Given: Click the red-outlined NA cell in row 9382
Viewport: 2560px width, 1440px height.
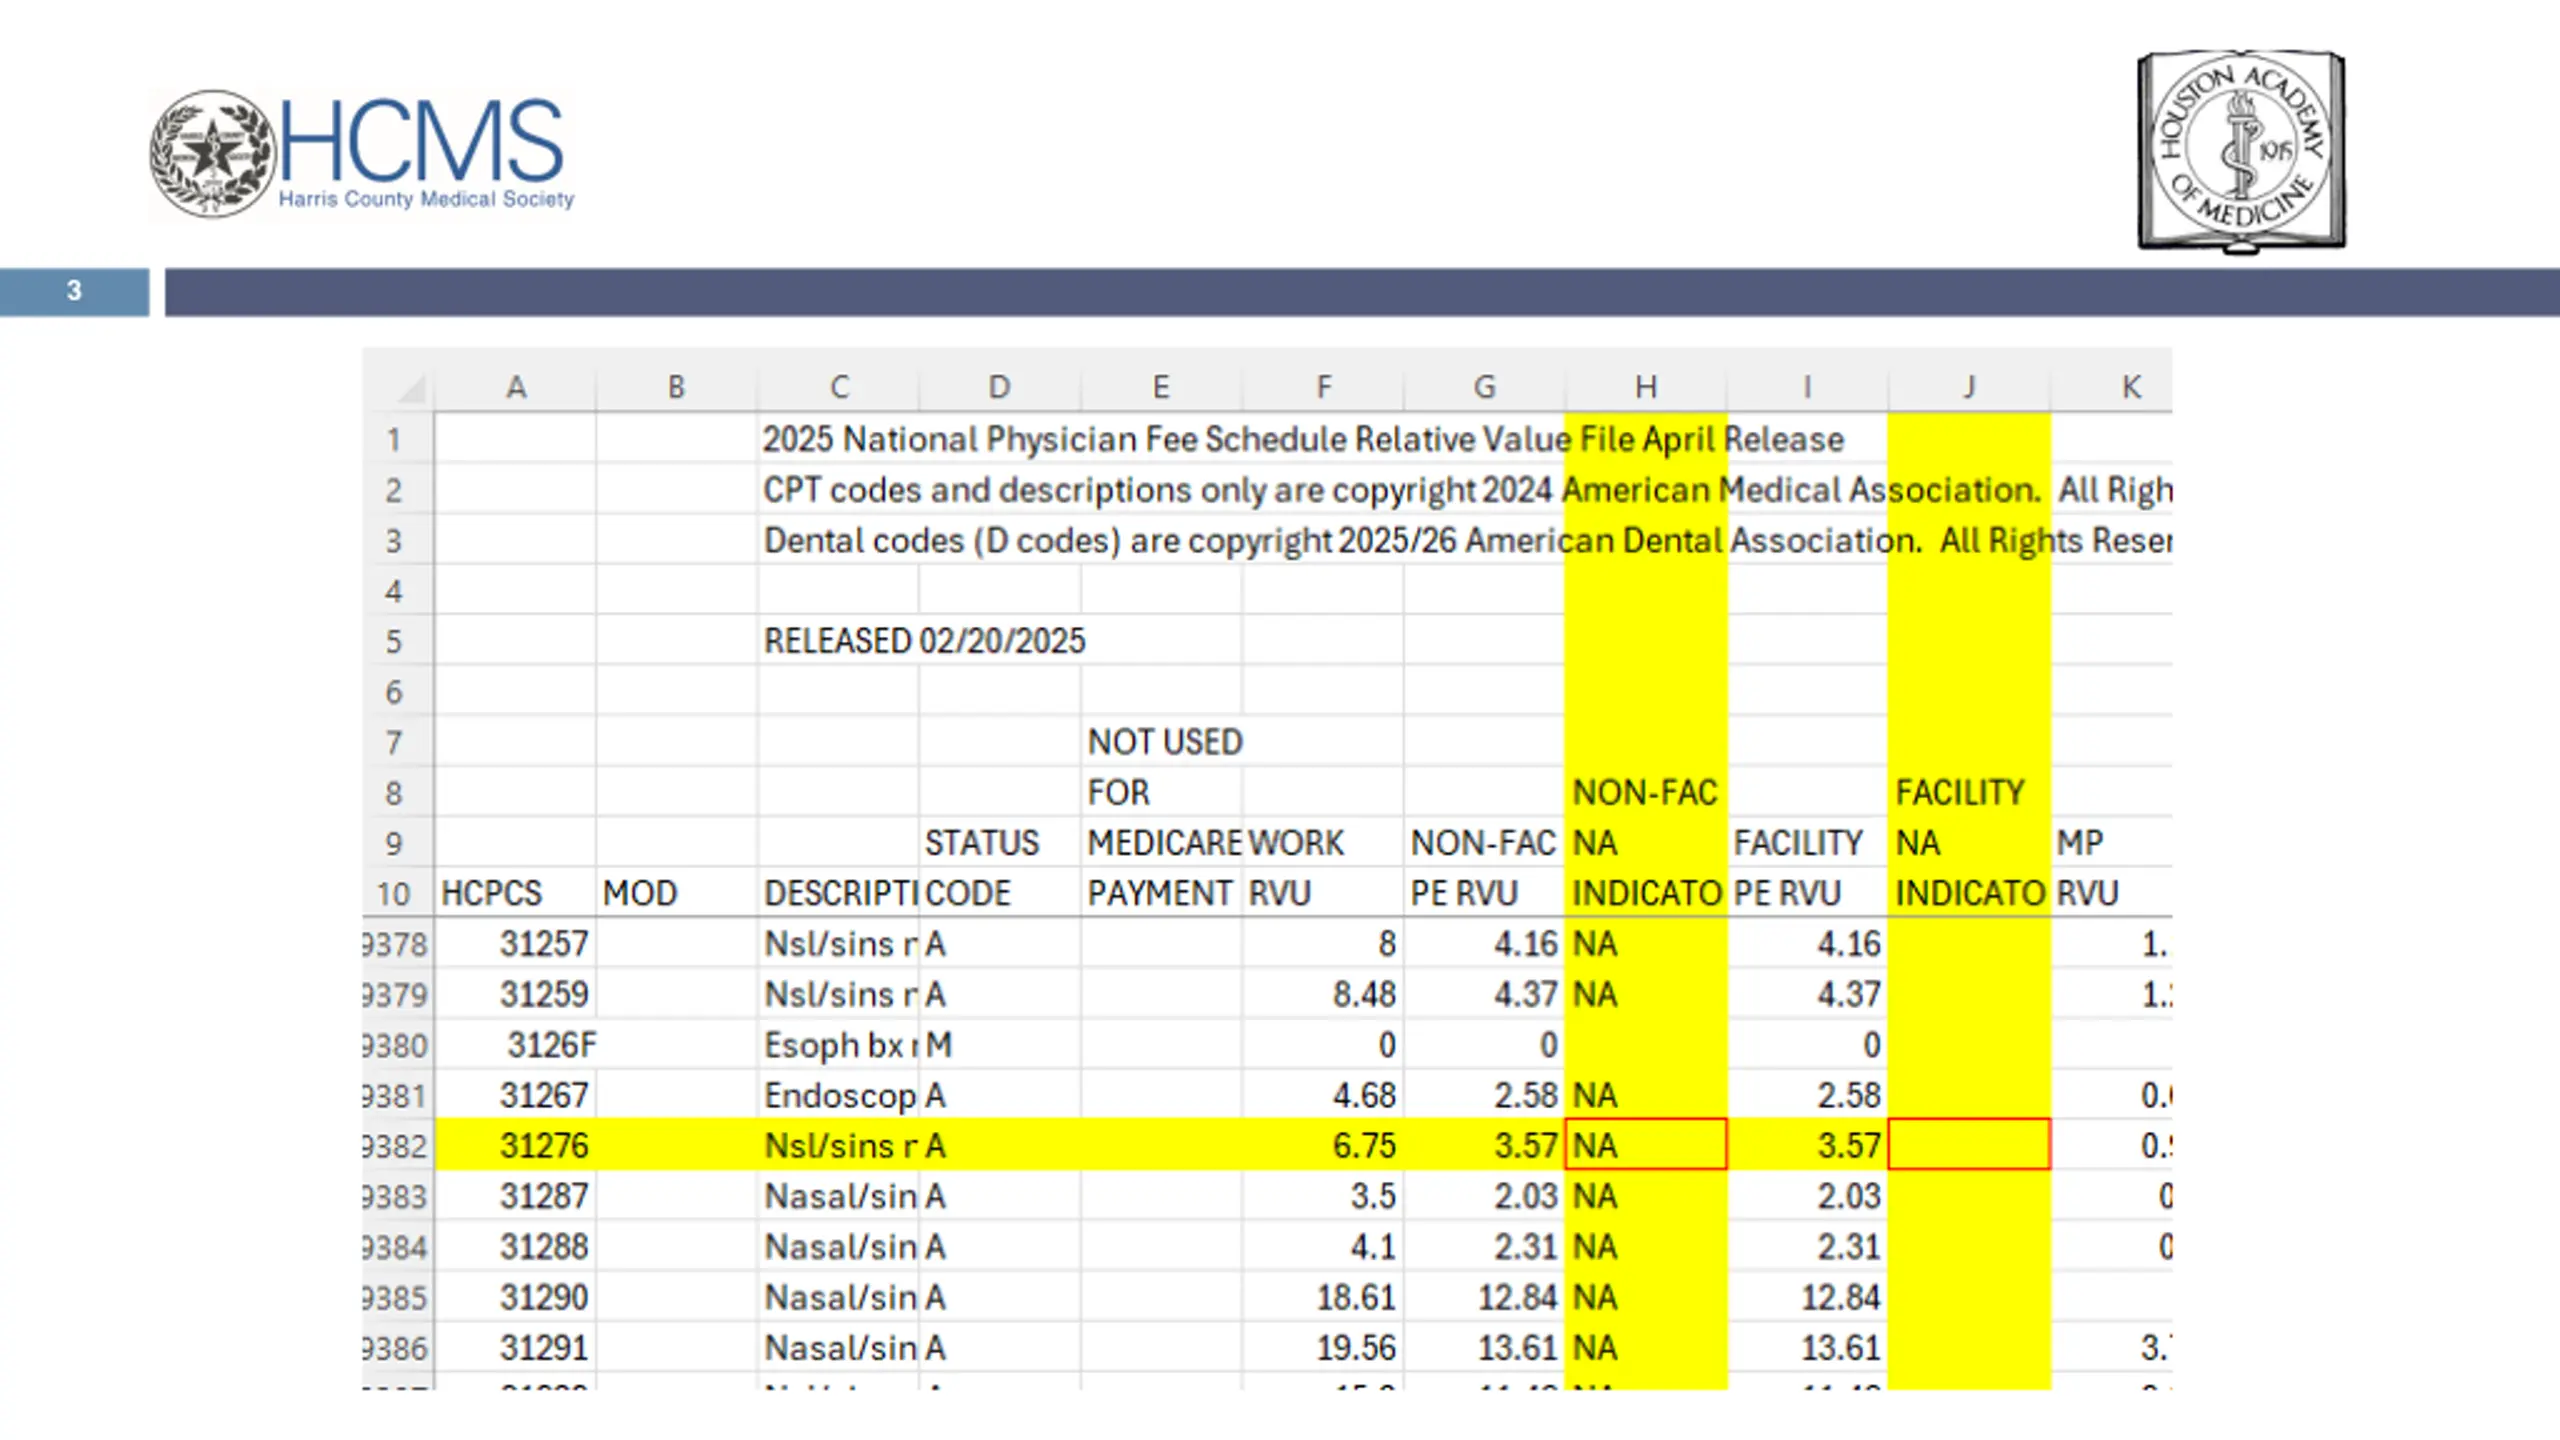Looking at the screenshot, I should pos(1646,1144).
